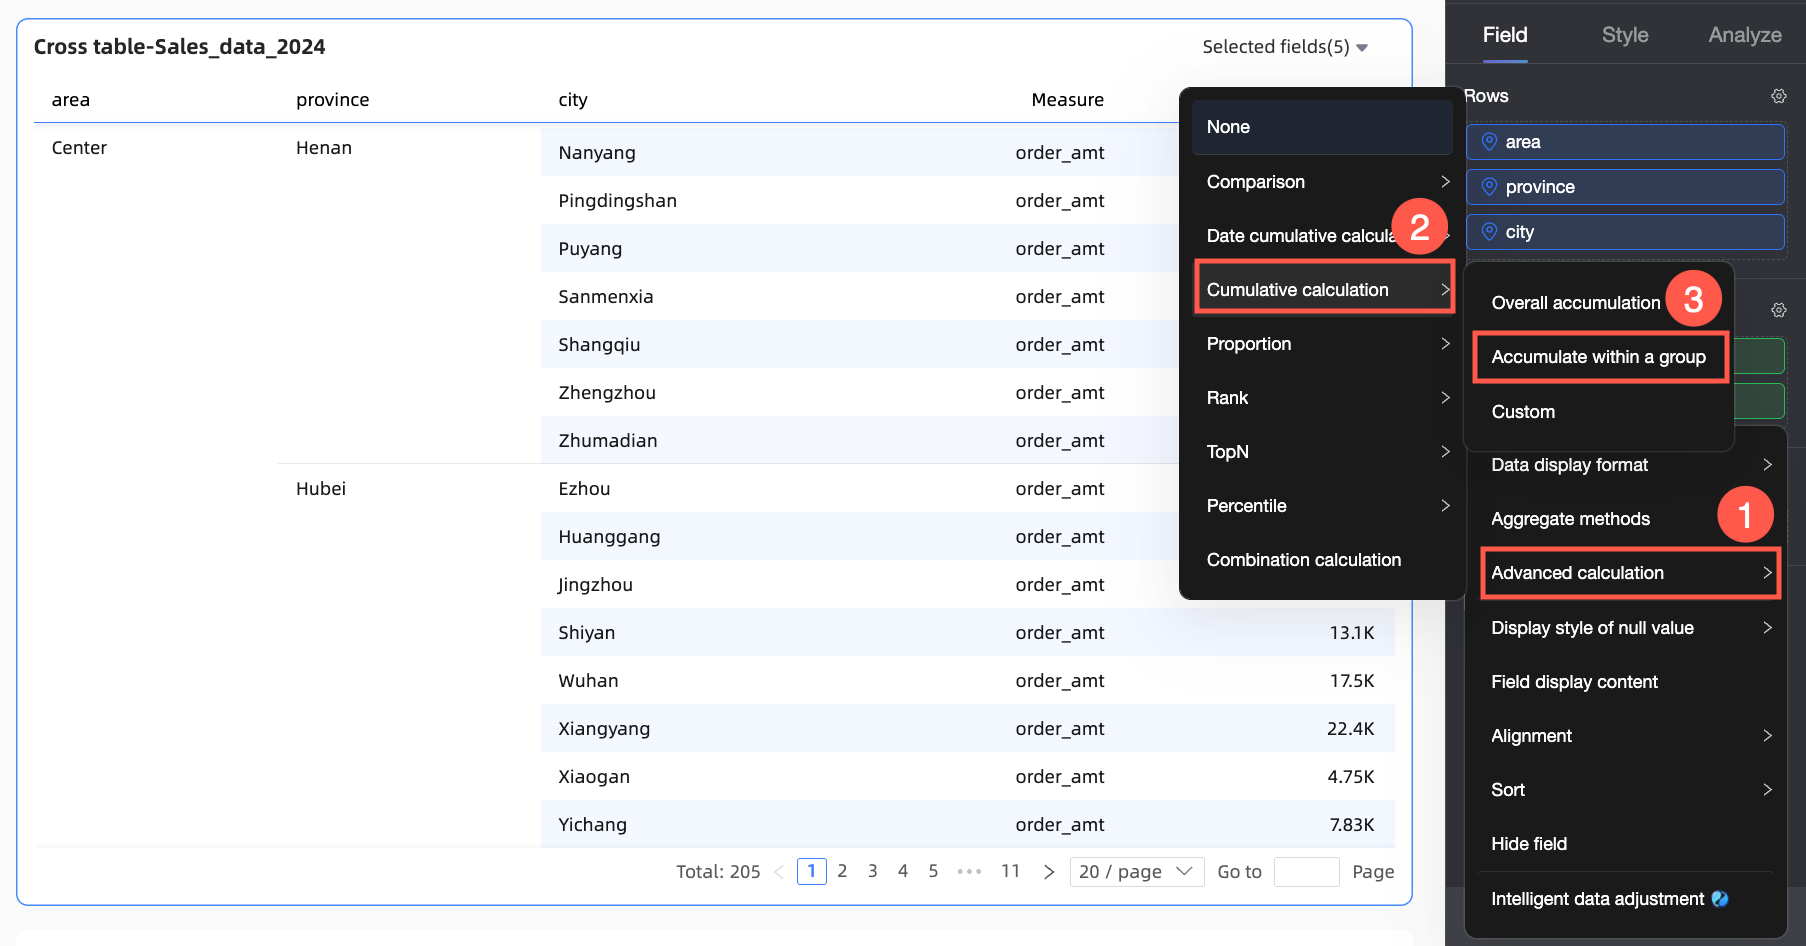Click the Intelligent data adjustment badge icon

point(1720,899)
